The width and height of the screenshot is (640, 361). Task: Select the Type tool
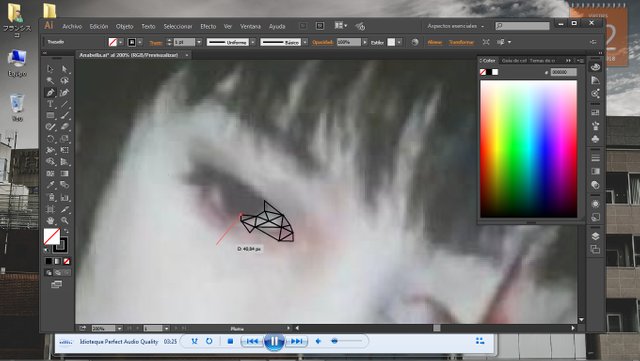[50, 104]
